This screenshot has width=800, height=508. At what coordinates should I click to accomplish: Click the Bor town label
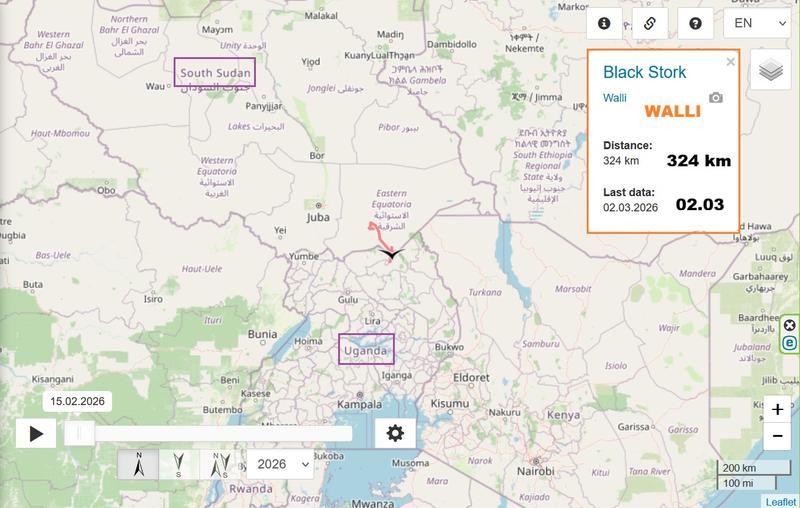(x=316, y=156)
